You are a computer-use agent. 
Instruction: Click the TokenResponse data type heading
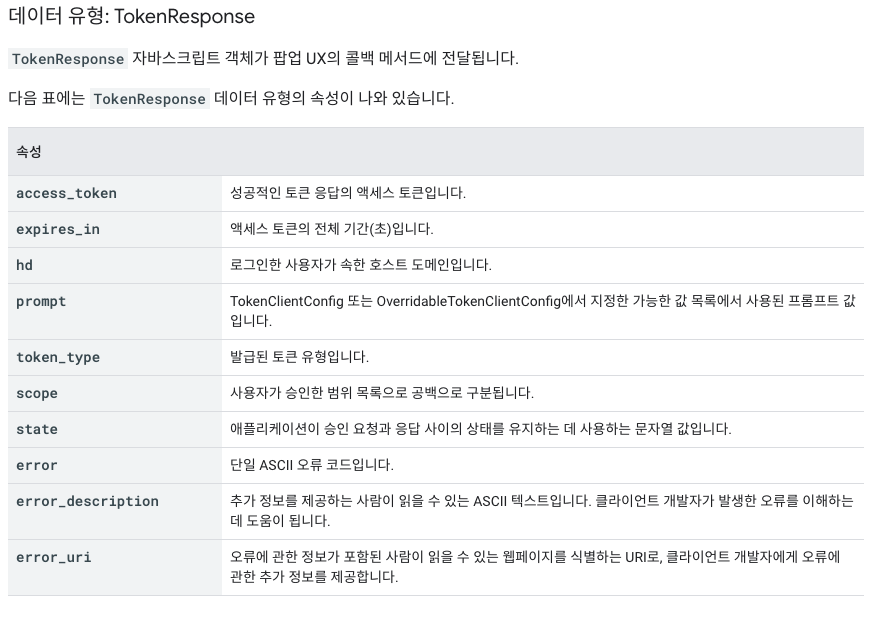pos(131,16)
